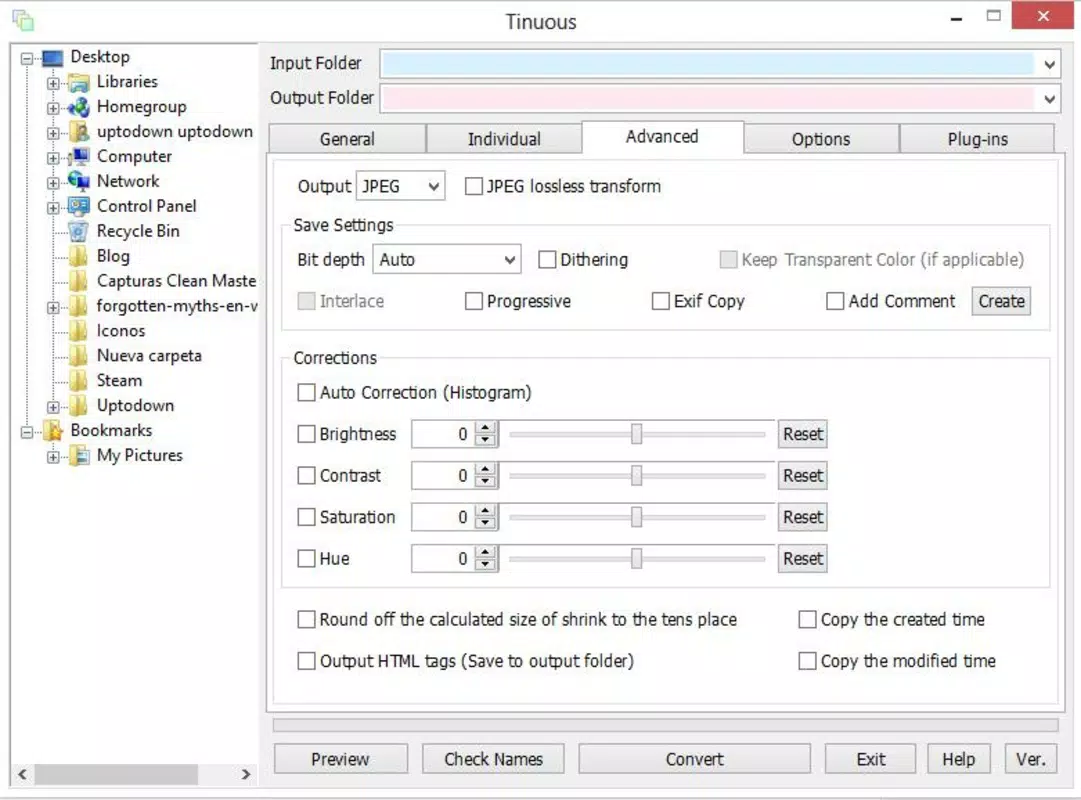Expand the My Pictures tree node
The image size is (1081, 800).
(53, 457)
